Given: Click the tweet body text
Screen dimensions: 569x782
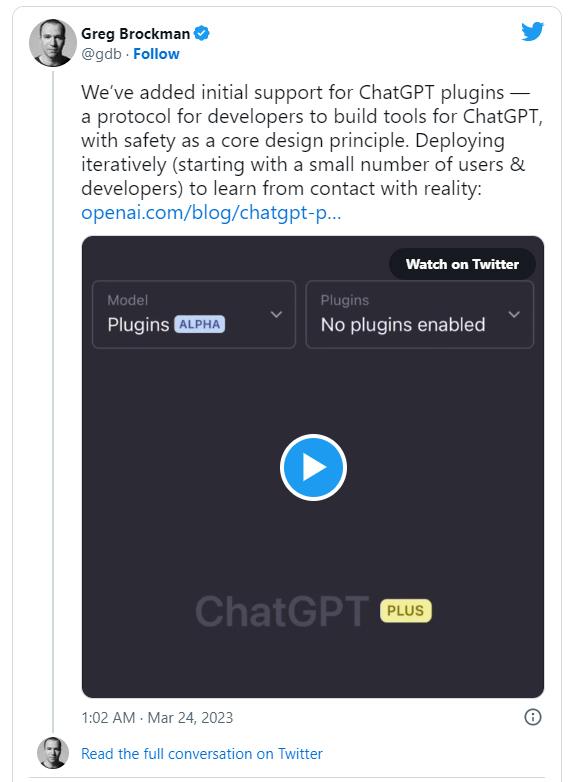Looking at the screenshot, I should (x=312, y=141).
